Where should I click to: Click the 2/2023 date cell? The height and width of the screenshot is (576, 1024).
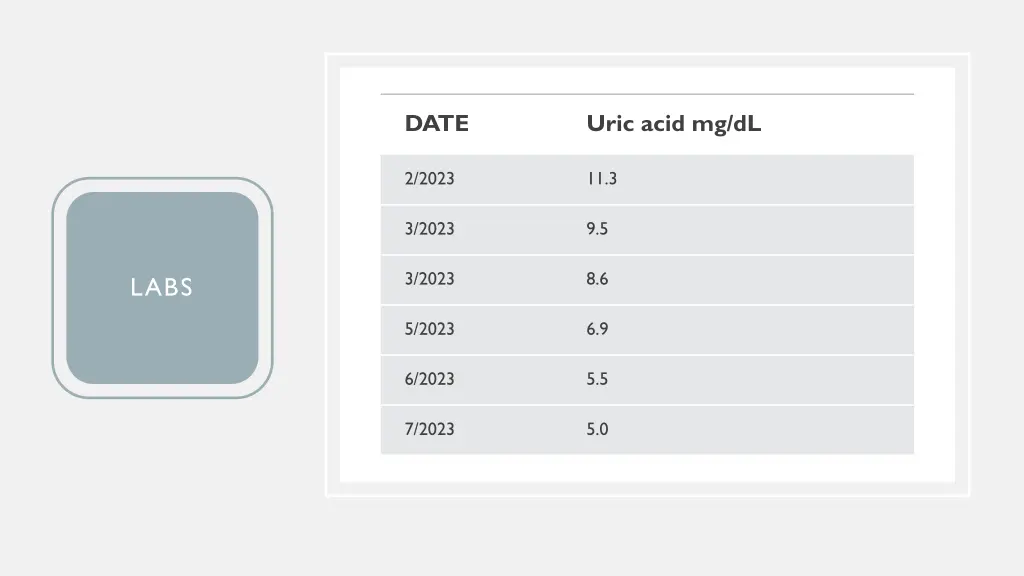coord(429,178)
